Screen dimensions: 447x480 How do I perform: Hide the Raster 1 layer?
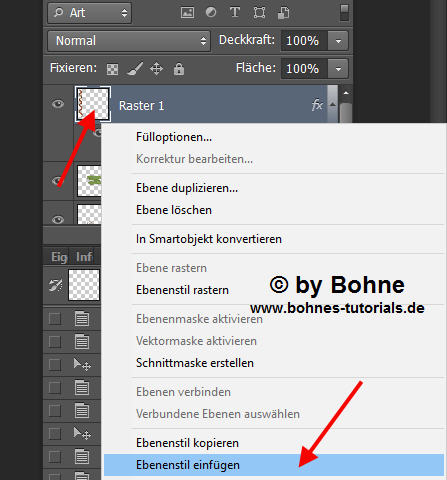58,104
